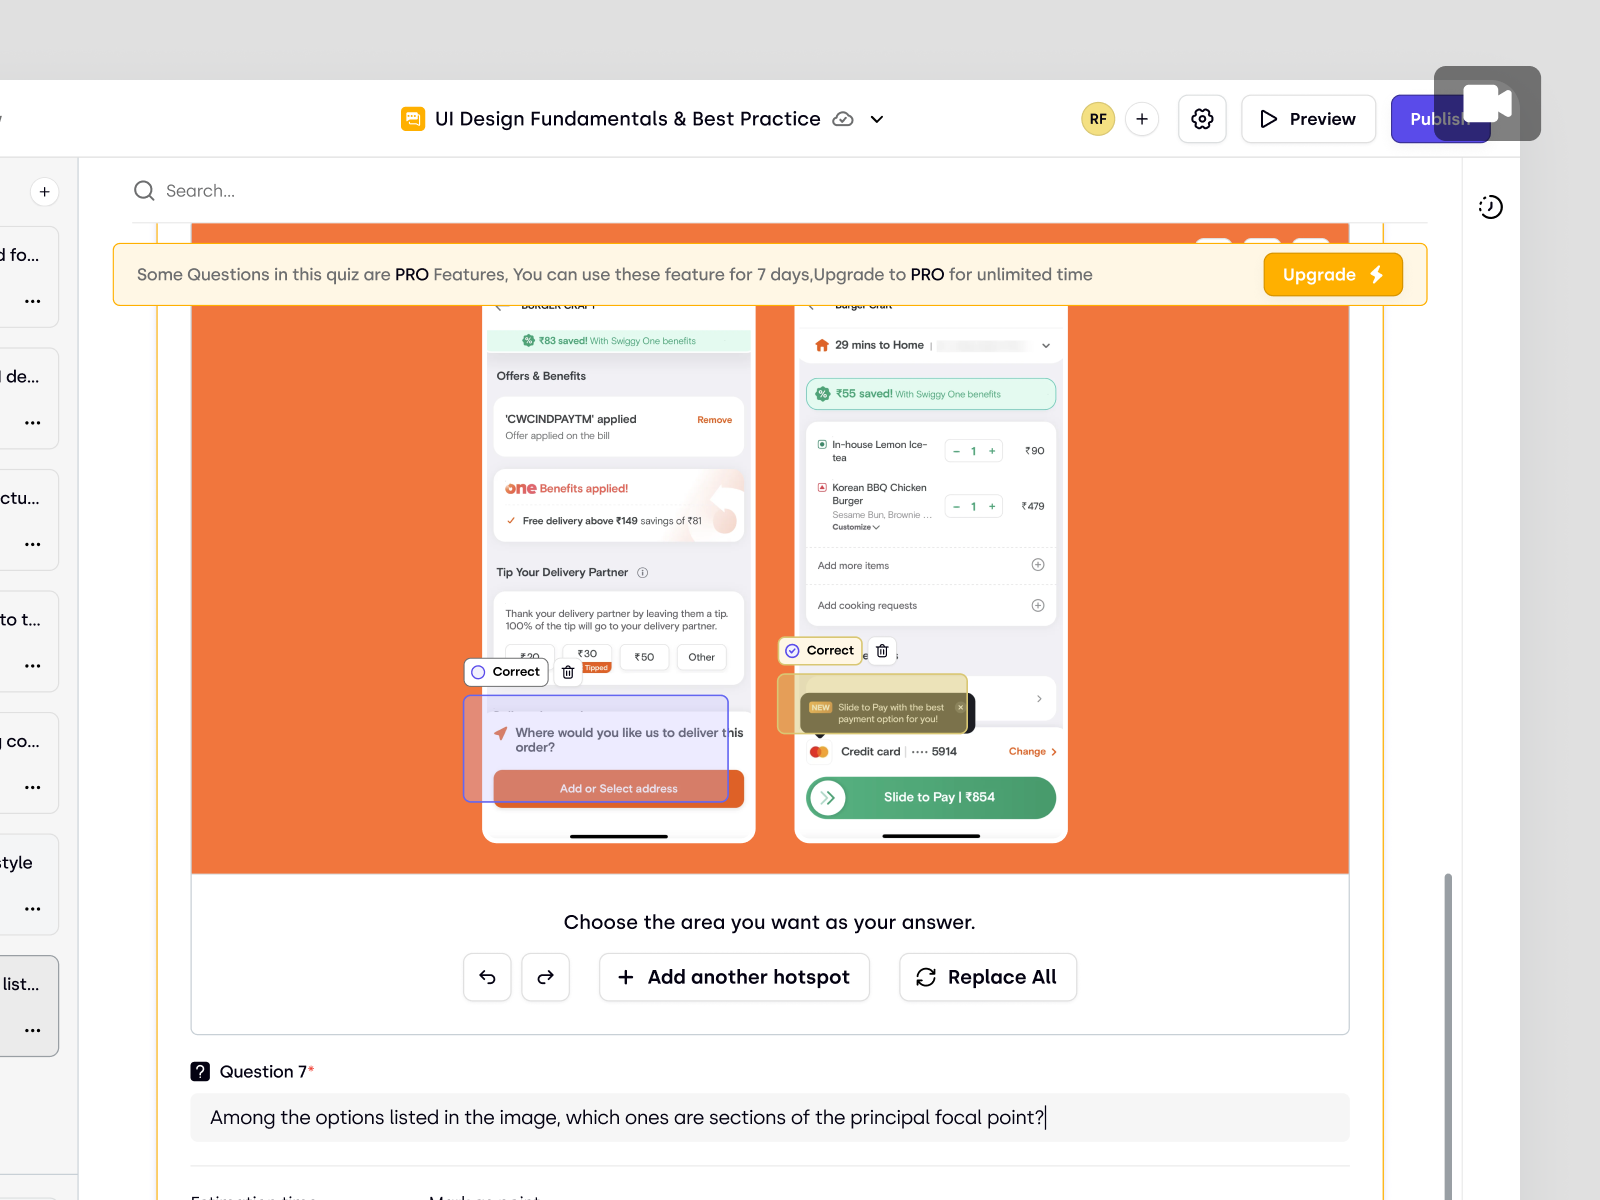Click the cloud saved status icon
This screenshot has width=1600, height=1200.
click(x=843, y=119)
